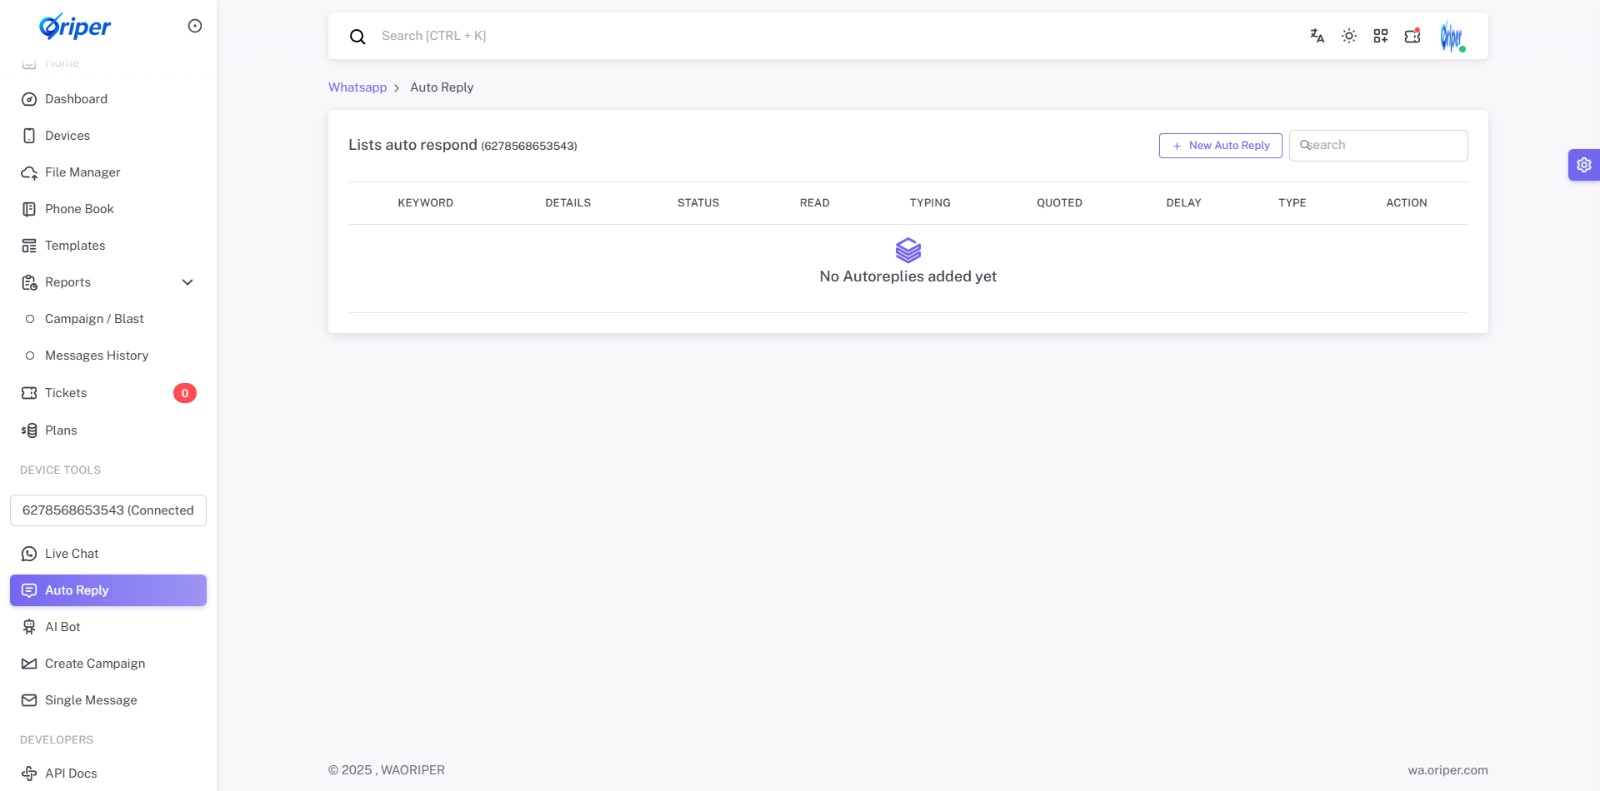Click the red Tickets count badge
The width and height of the screenshot is (1600, 791).
185,393
